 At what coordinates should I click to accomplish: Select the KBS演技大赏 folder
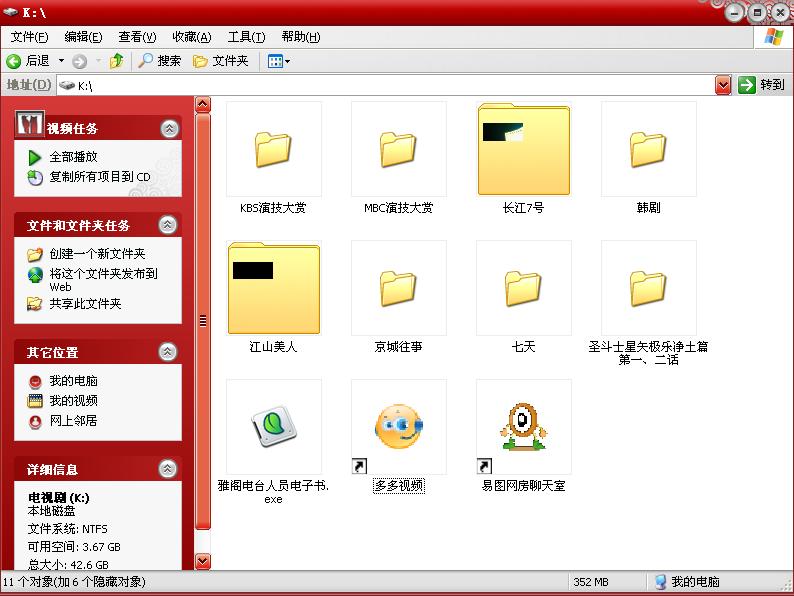273,149
